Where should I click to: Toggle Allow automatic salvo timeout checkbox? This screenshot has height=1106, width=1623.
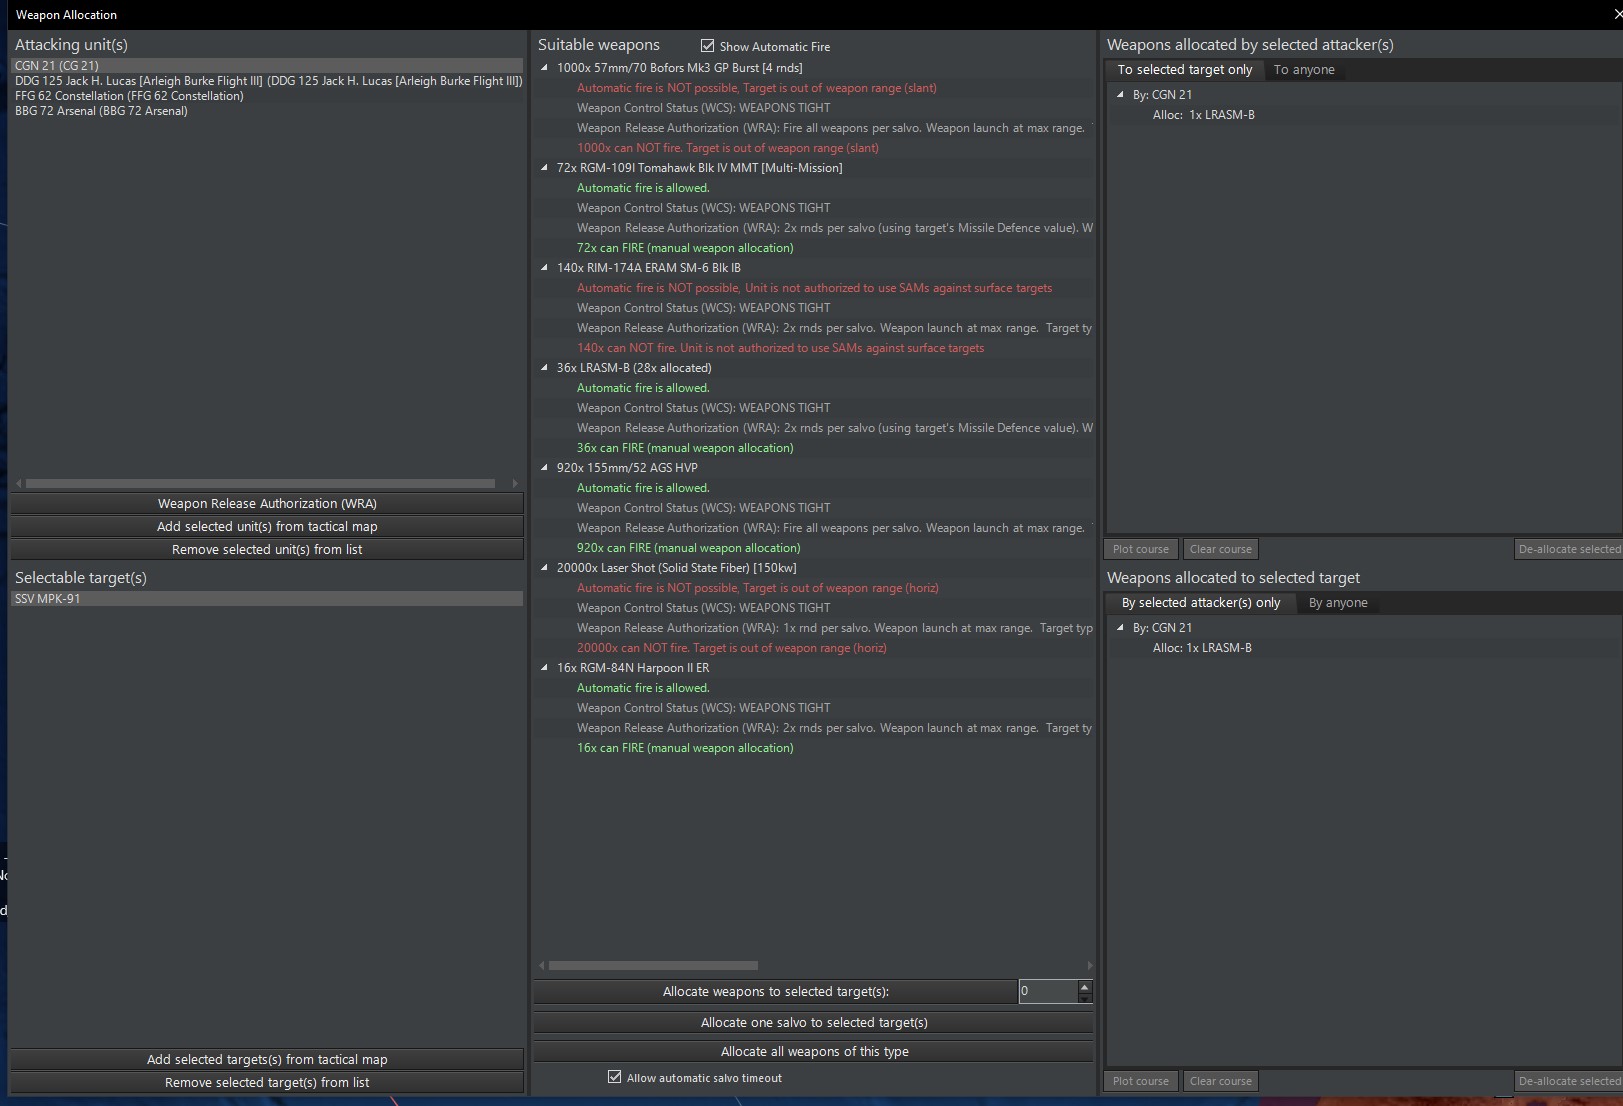coord(614,1077)
